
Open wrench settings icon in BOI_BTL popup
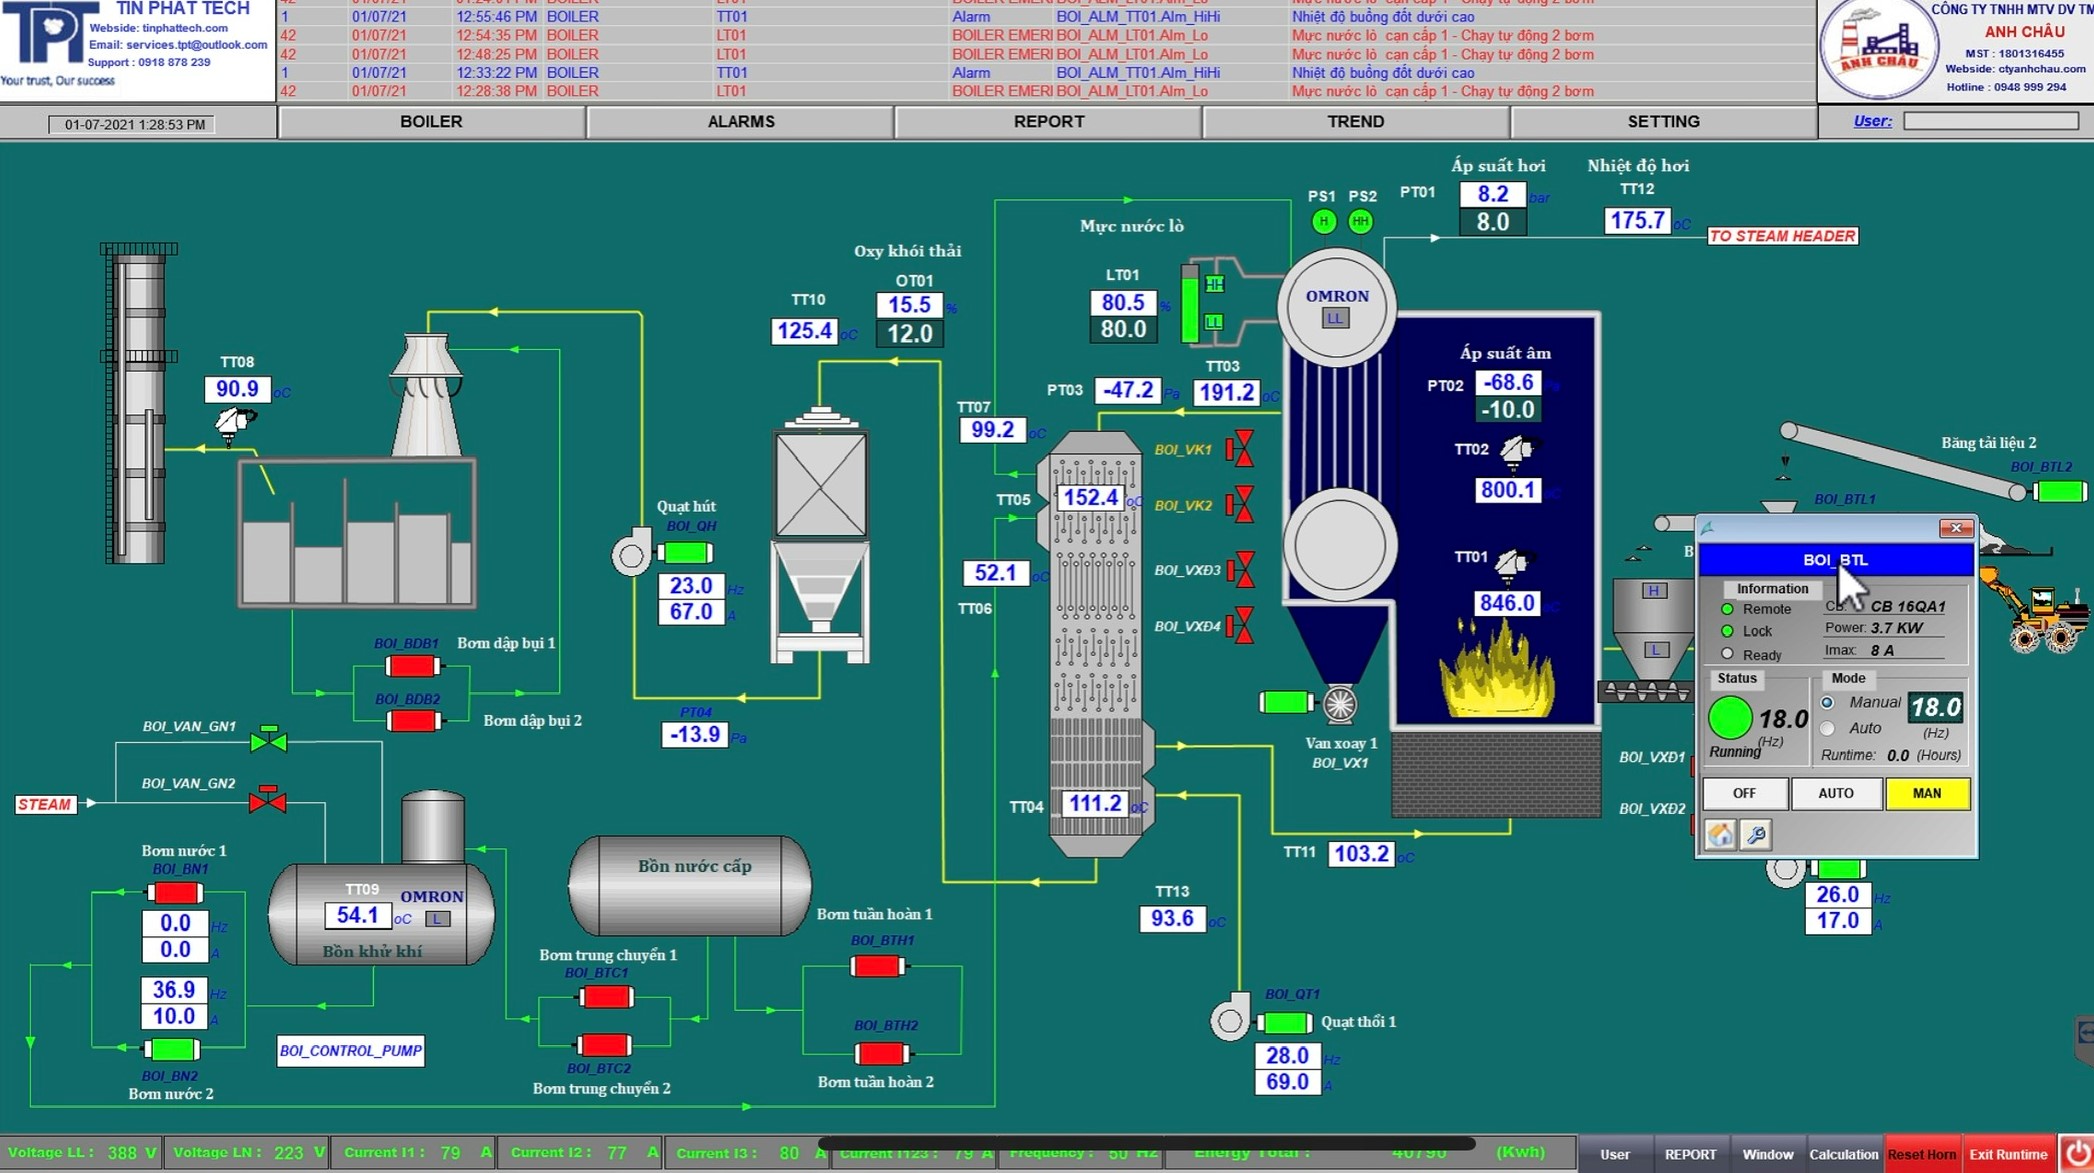[1756, 834]
